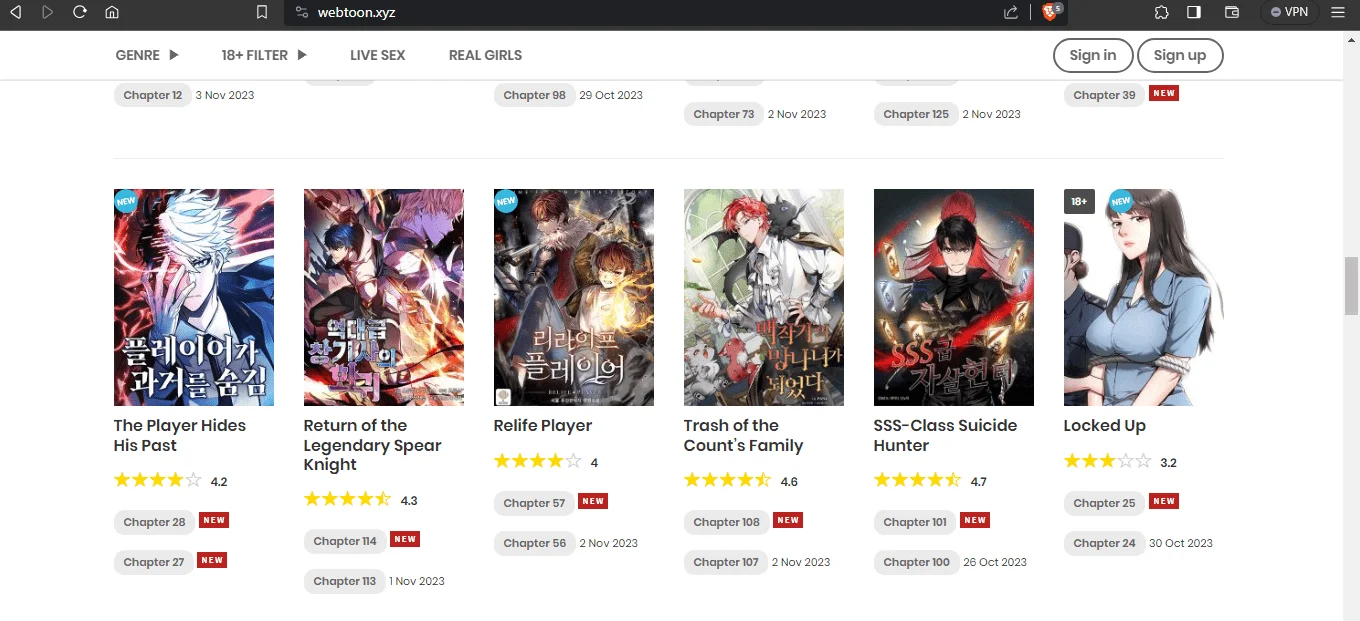
Task: Enable the VPN button
Action: tap(1290, 12)
